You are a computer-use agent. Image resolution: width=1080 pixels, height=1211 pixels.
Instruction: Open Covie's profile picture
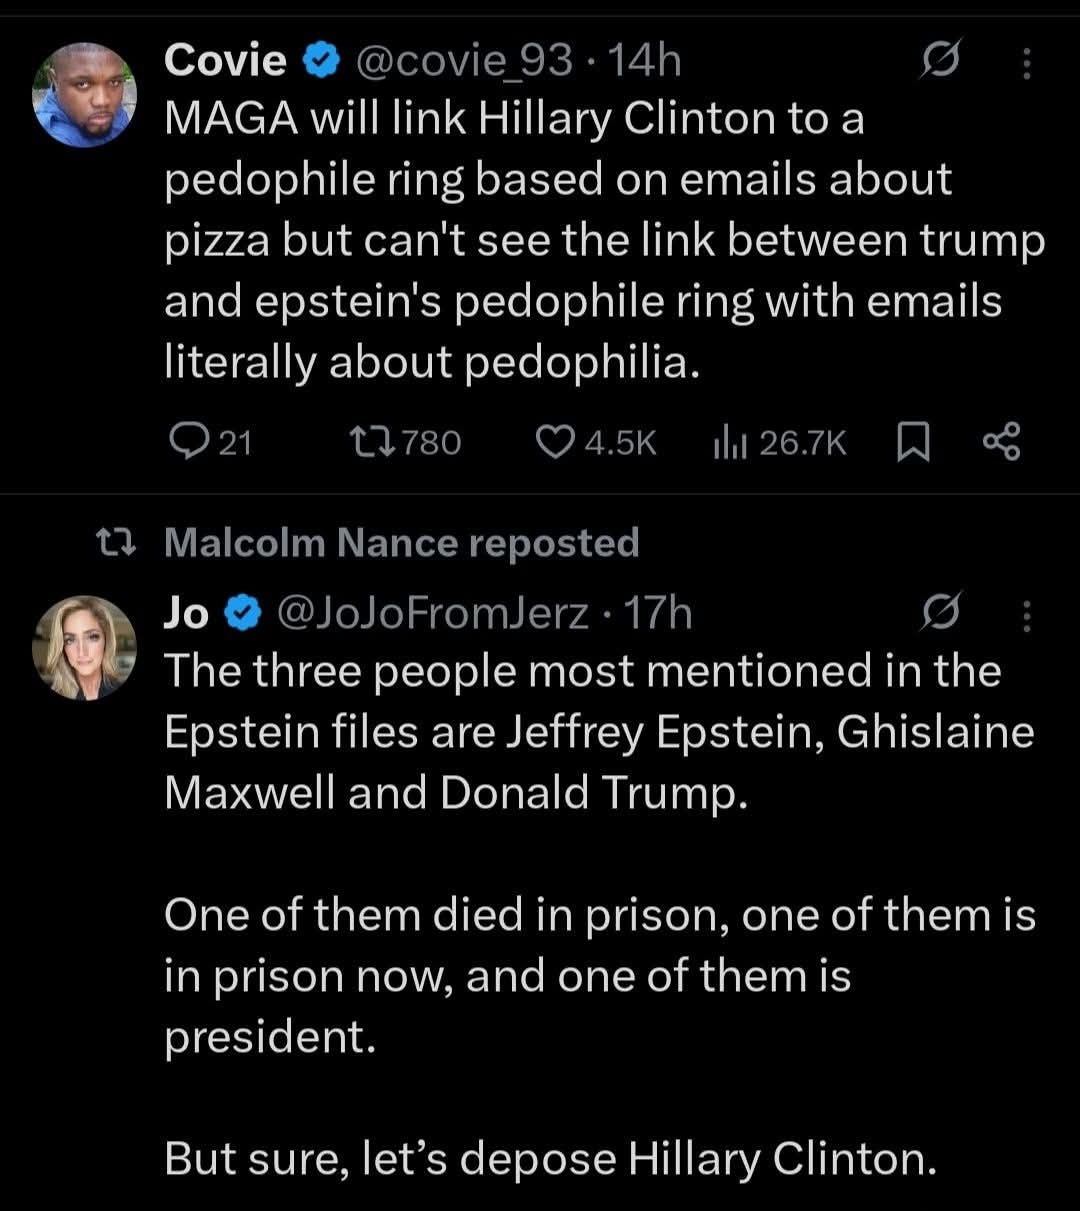coord(84,95)
